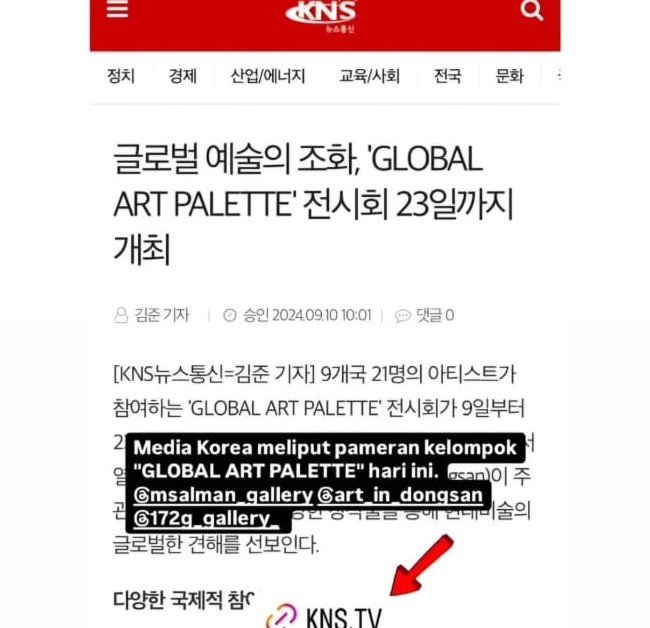The height and width of the screenshot is (628, 650).
Task: Tap the red arrow sticker
Action: click(421, 565)
